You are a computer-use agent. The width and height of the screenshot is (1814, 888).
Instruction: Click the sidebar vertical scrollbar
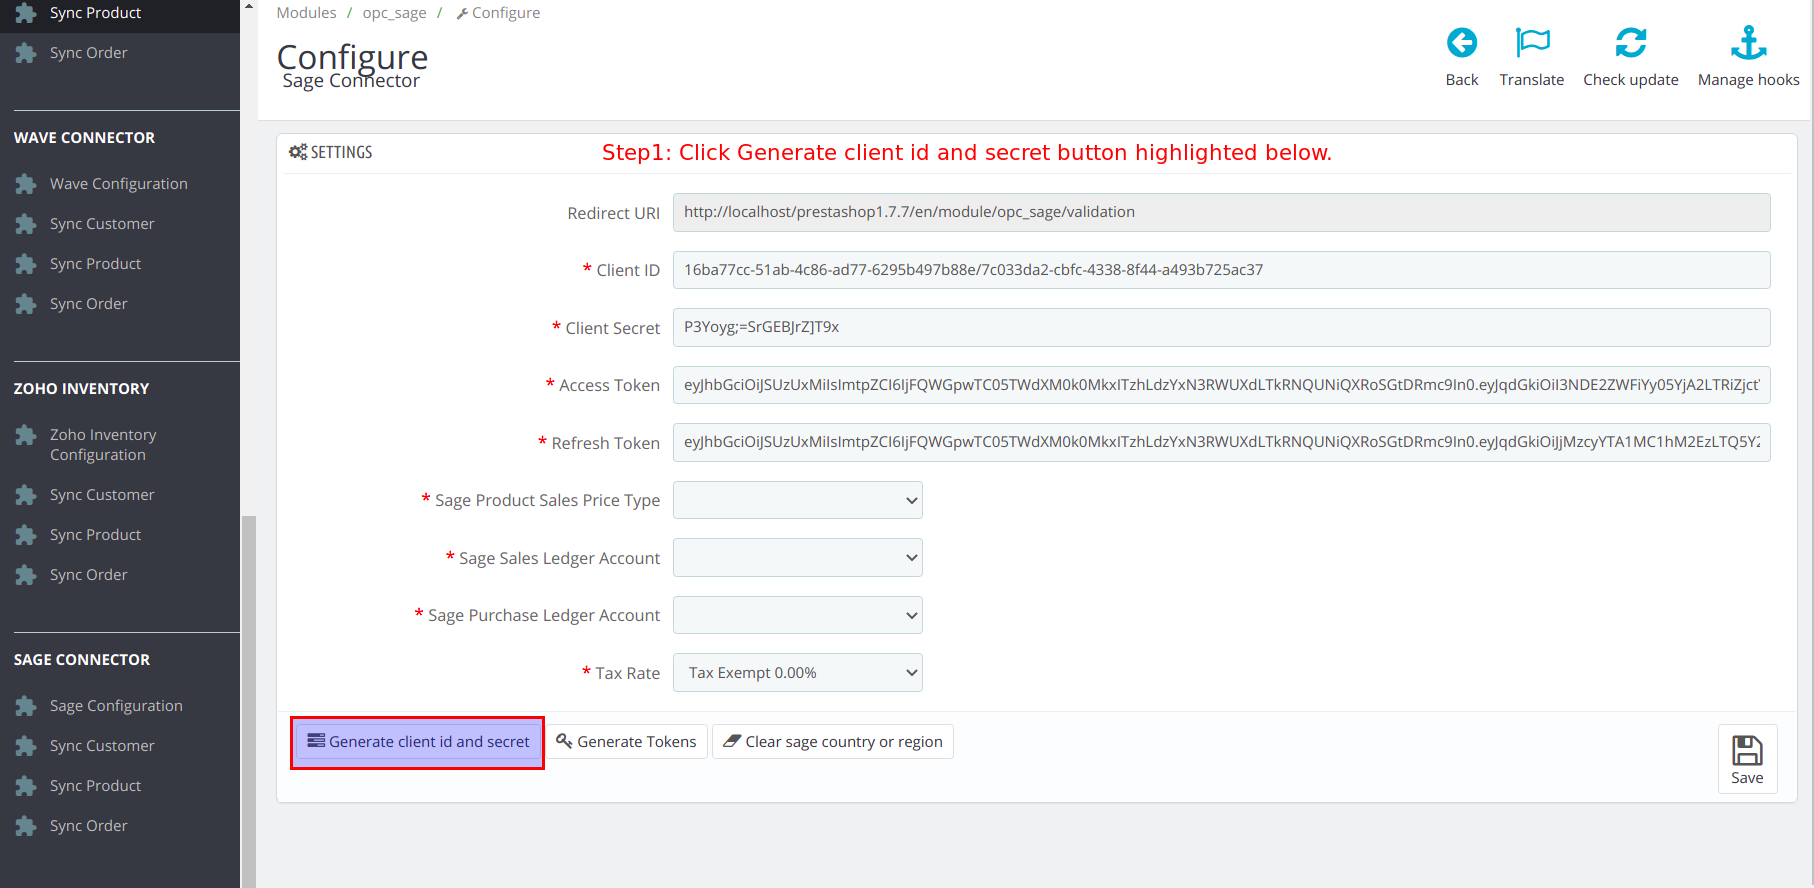click(x=248, y=701)
